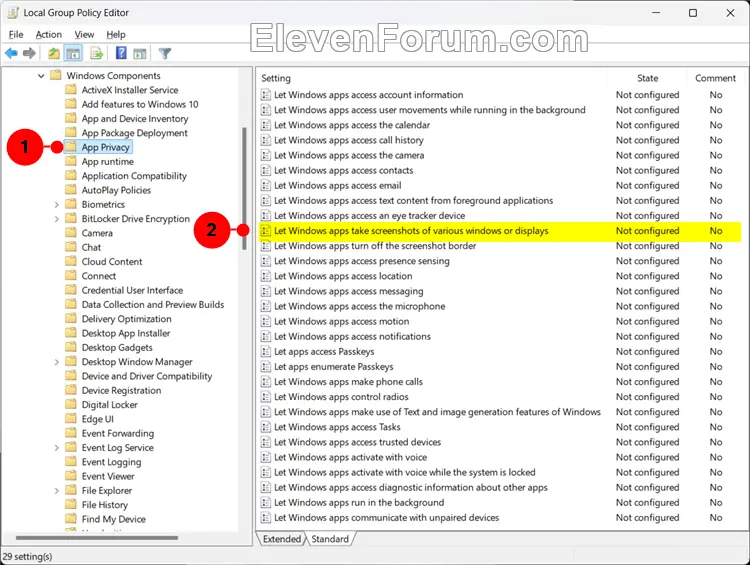Expand the BitLocker Drive Encryption folder
Viewport: 750px width, 565px height.
[56, 219]
